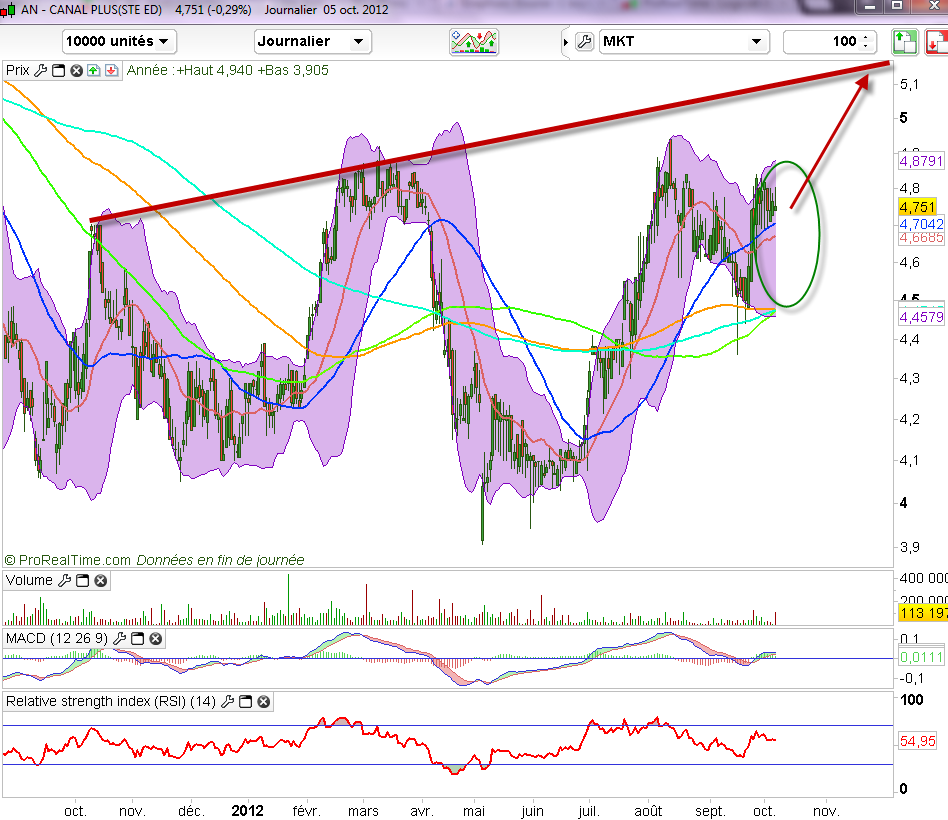Click the wrench icon beside MKT

(585, 42)
